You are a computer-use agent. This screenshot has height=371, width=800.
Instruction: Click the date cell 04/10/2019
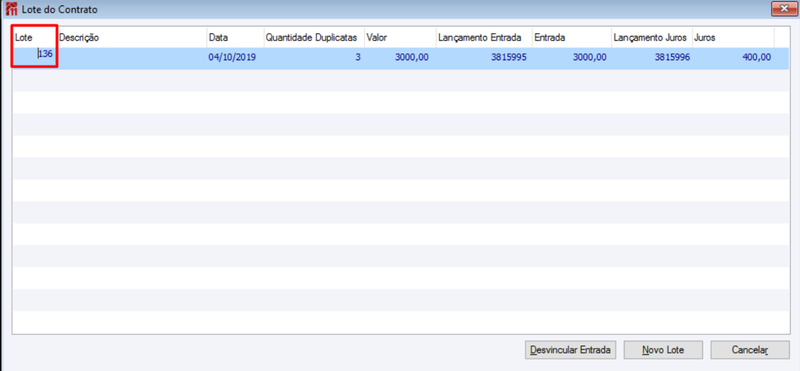click(235, 58)
